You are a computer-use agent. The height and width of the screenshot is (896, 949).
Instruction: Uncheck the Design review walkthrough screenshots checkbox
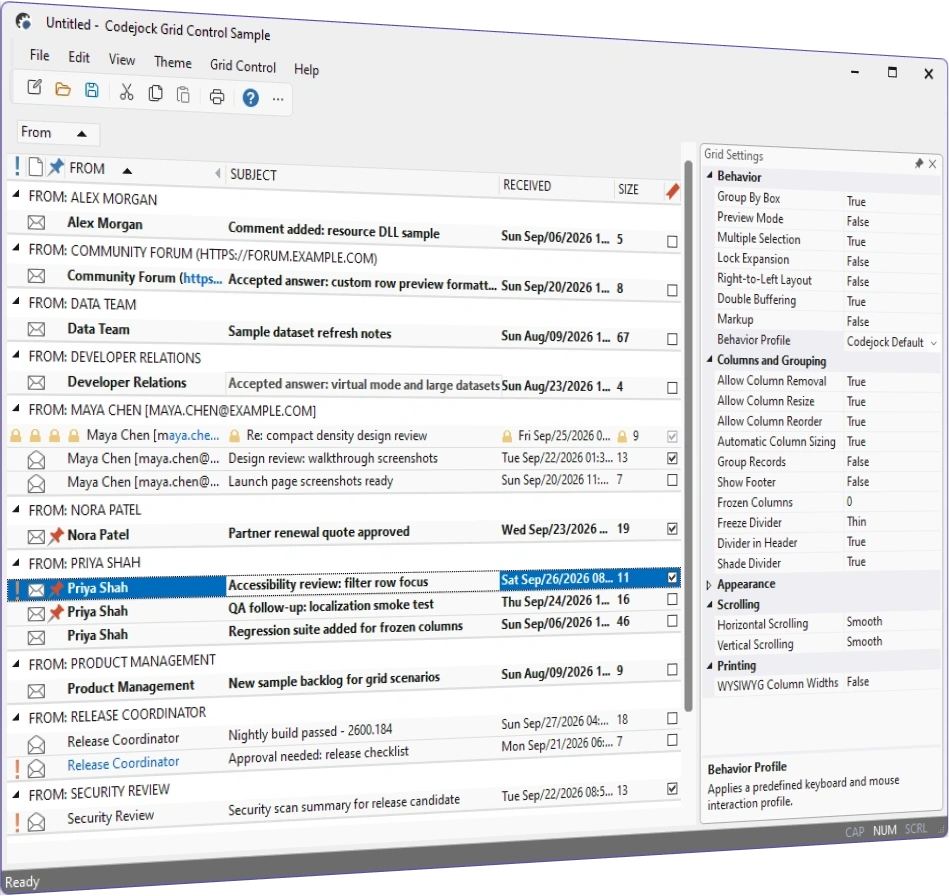pyautogui.click(x=672, y=458)
